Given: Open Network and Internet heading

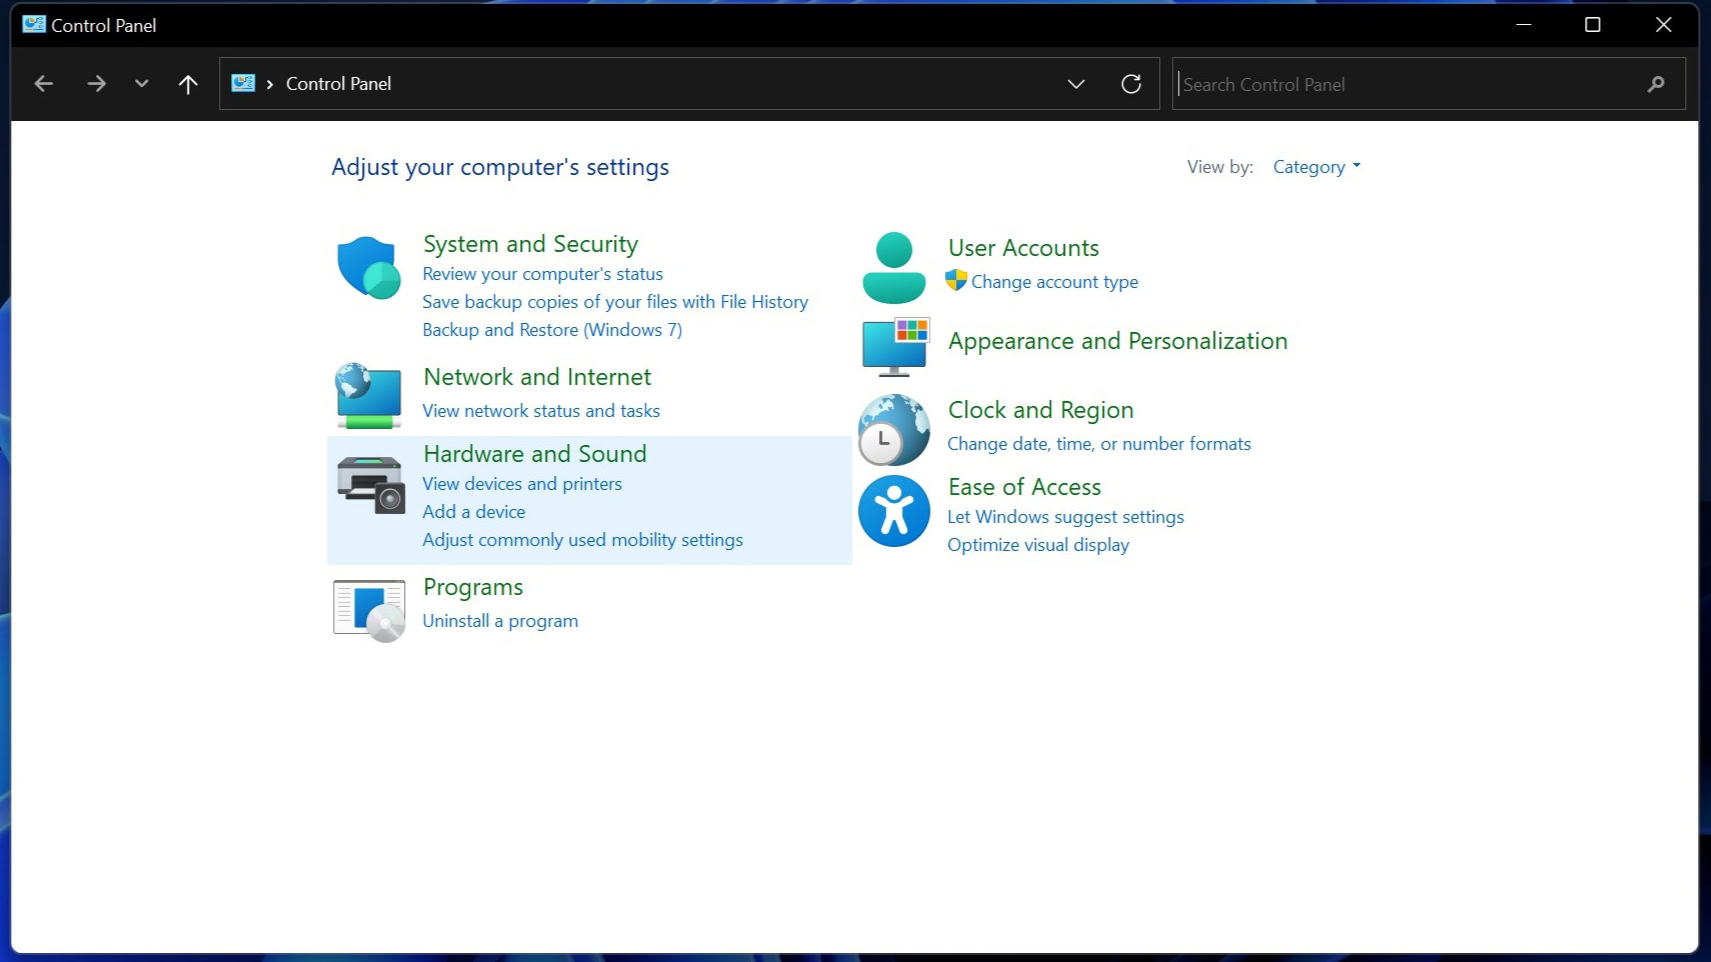Looking at the screenshot, I should coord(537,377).
